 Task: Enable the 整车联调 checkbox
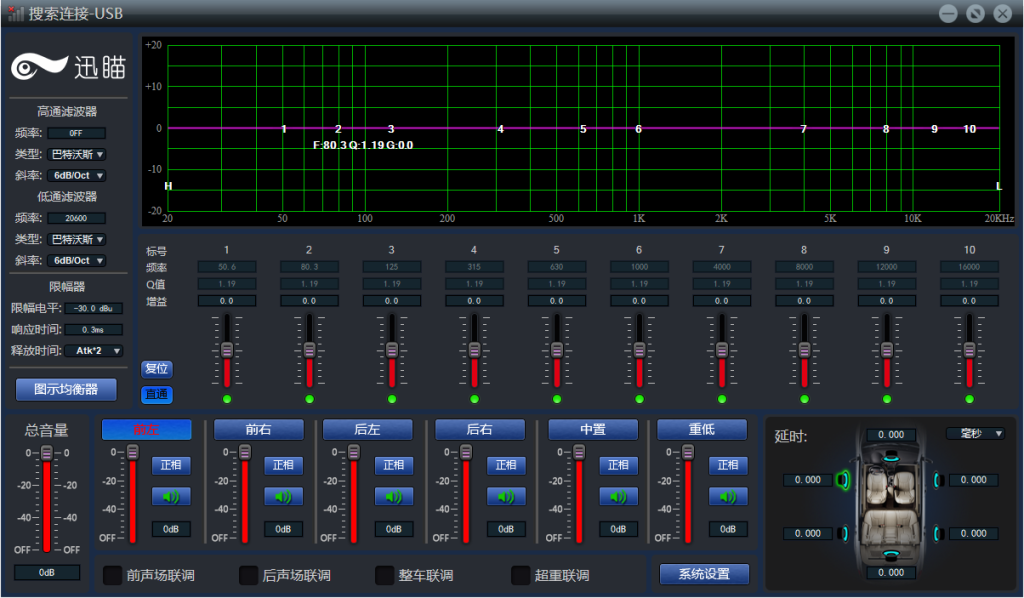click(385, 575)
